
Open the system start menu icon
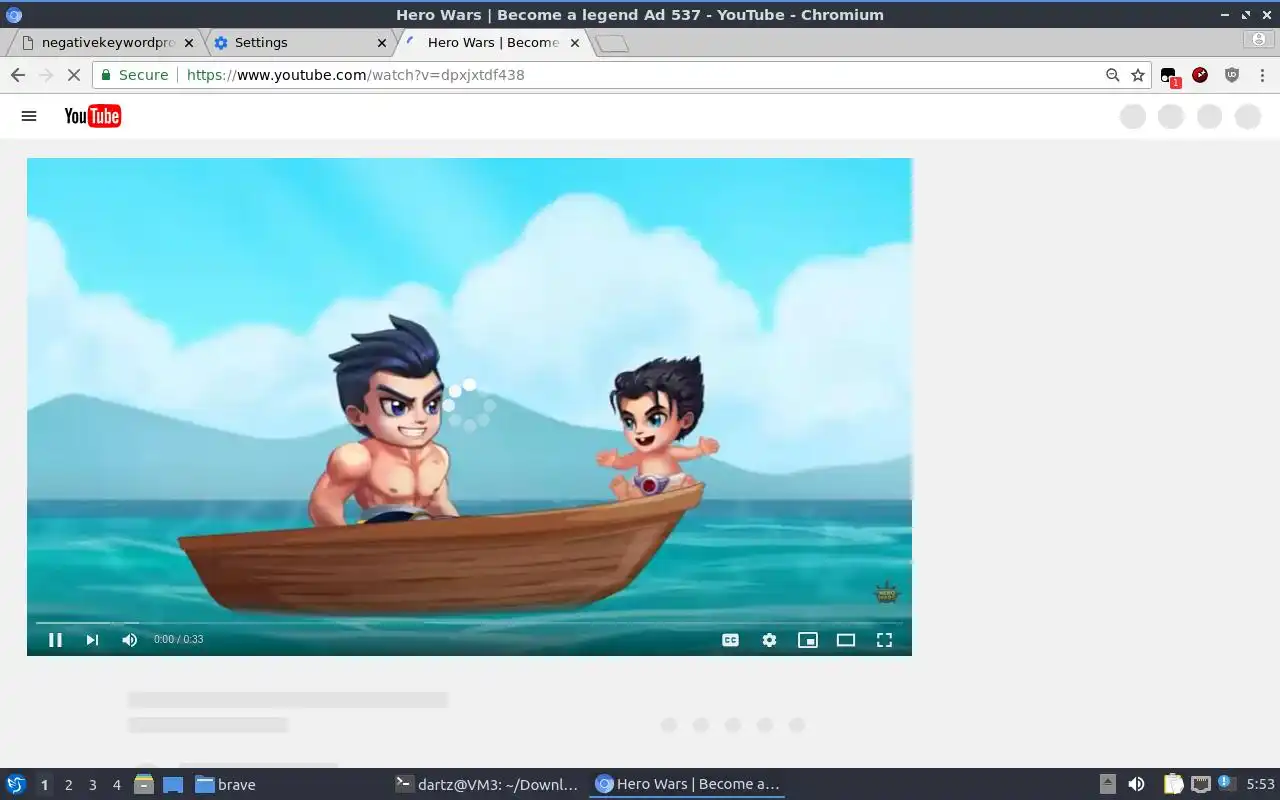tap(16, 784)
